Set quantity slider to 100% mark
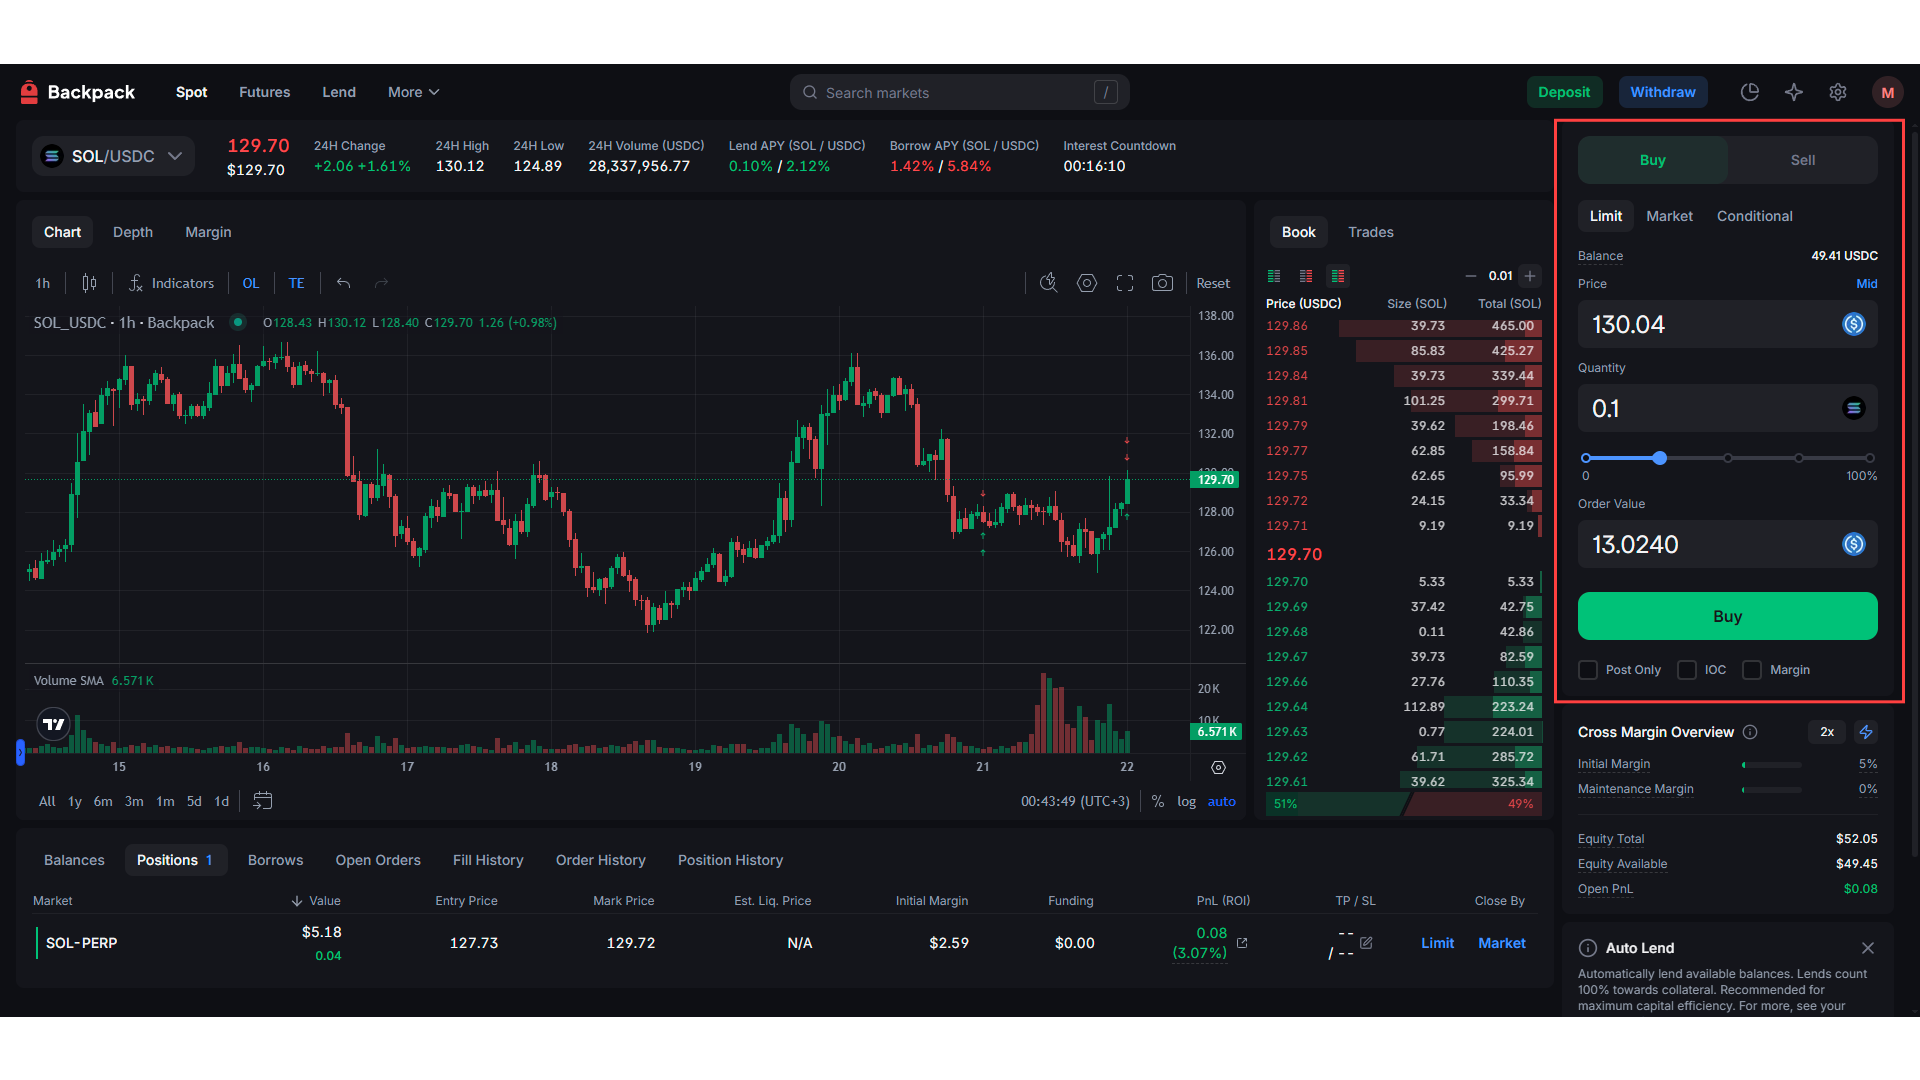 click(1870, 458)
